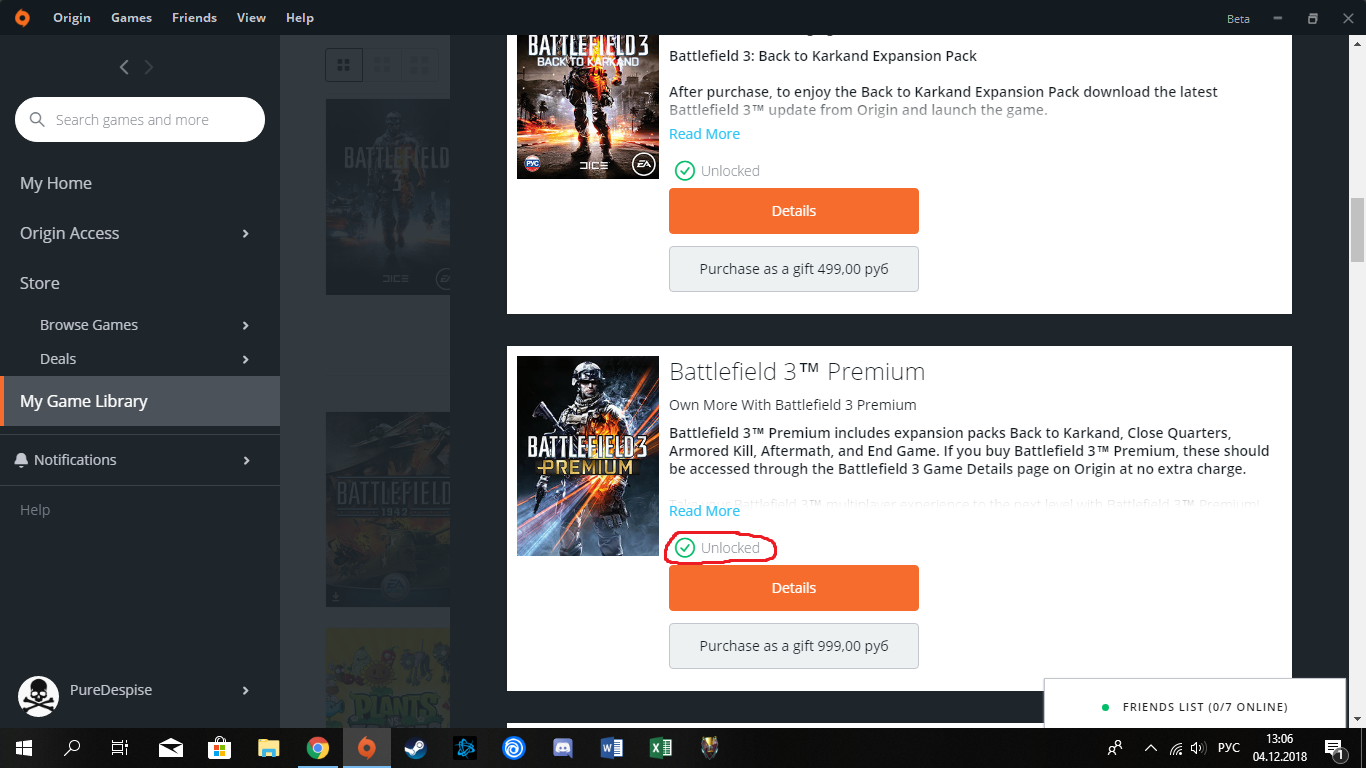Expand the PureDespise account menu arrow
This screenshot has height=768, width=1366.
pyautogui.click(x=246, y=690)
